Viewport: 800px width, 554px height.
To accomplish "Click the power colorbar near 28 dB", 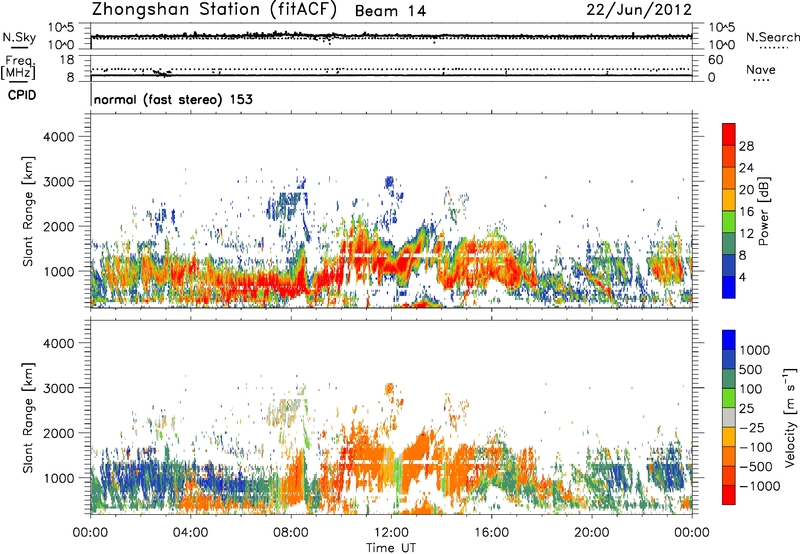I will click(729, 146).
